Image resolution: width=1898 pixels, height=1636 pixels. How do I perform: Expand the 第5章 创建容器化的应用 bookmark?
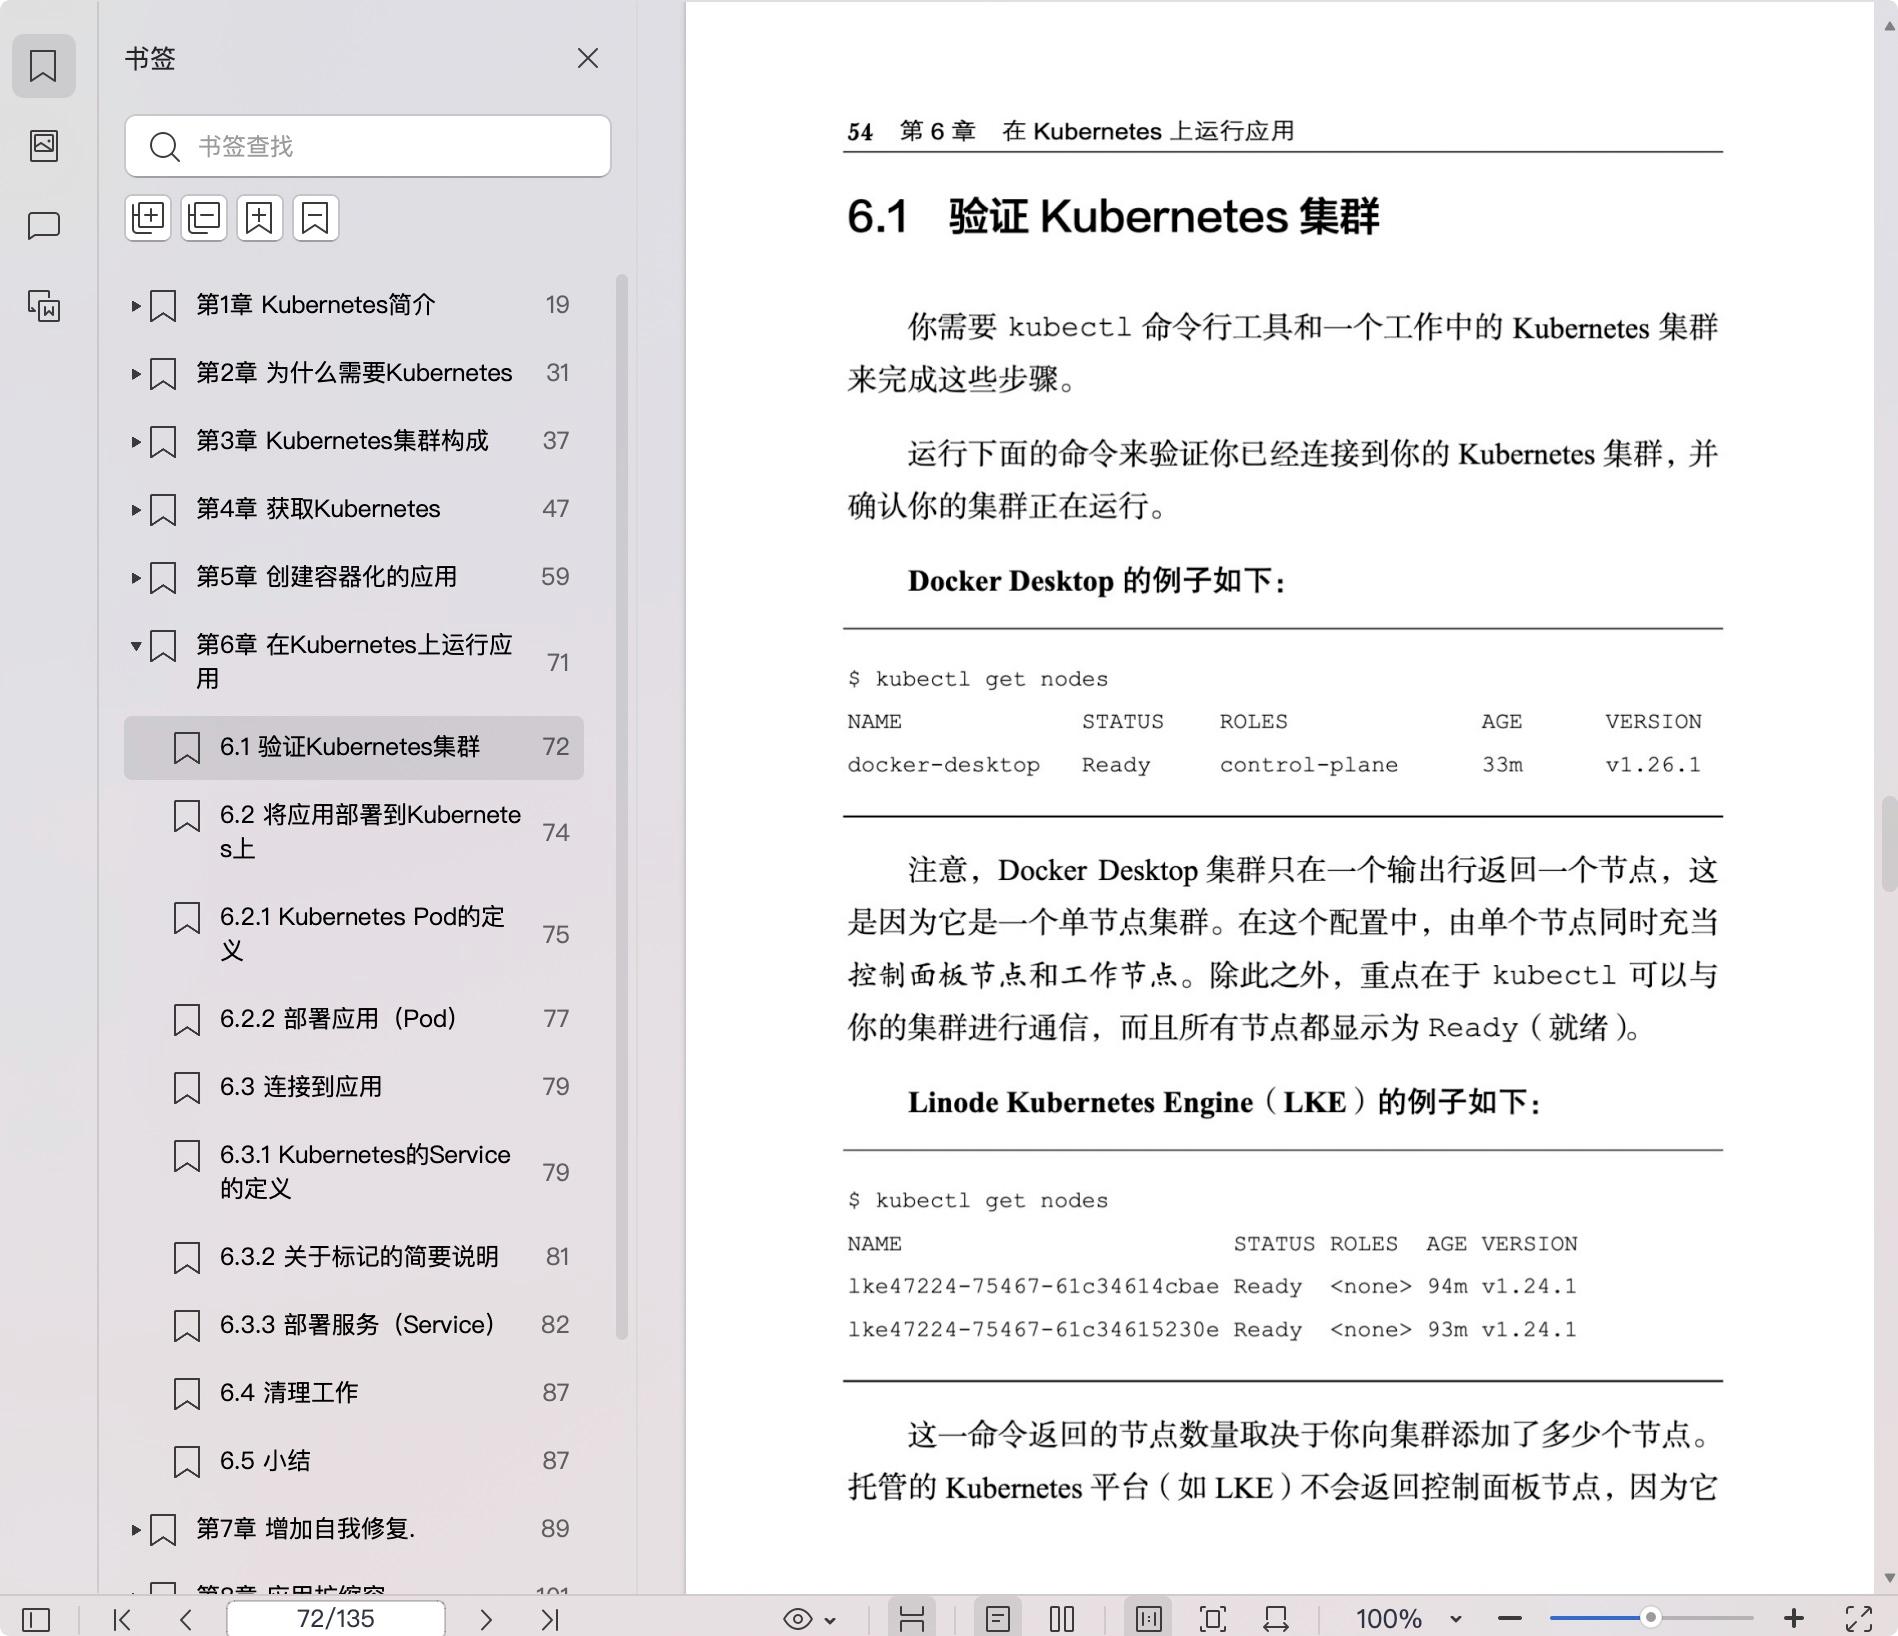coord(135,577)
